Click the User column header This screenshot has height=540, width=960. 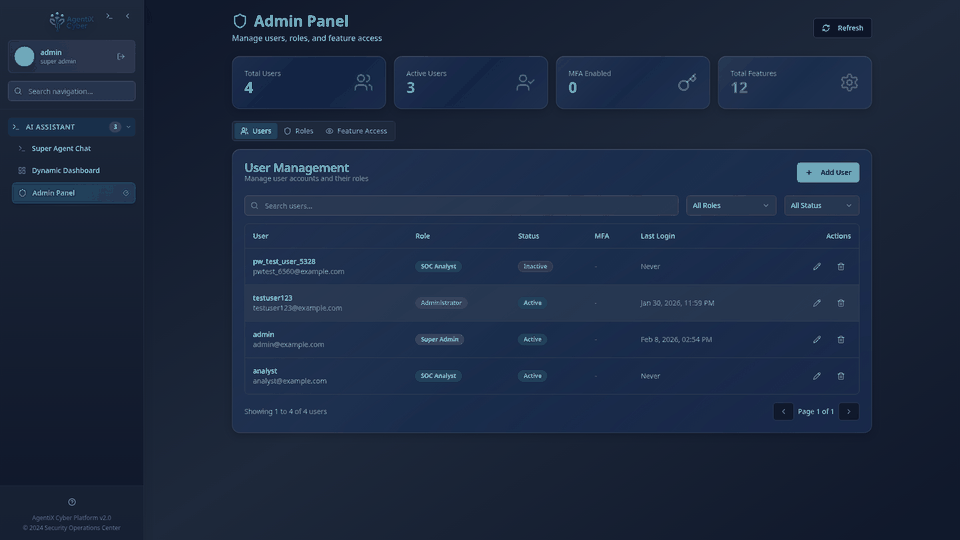[260, 236]
